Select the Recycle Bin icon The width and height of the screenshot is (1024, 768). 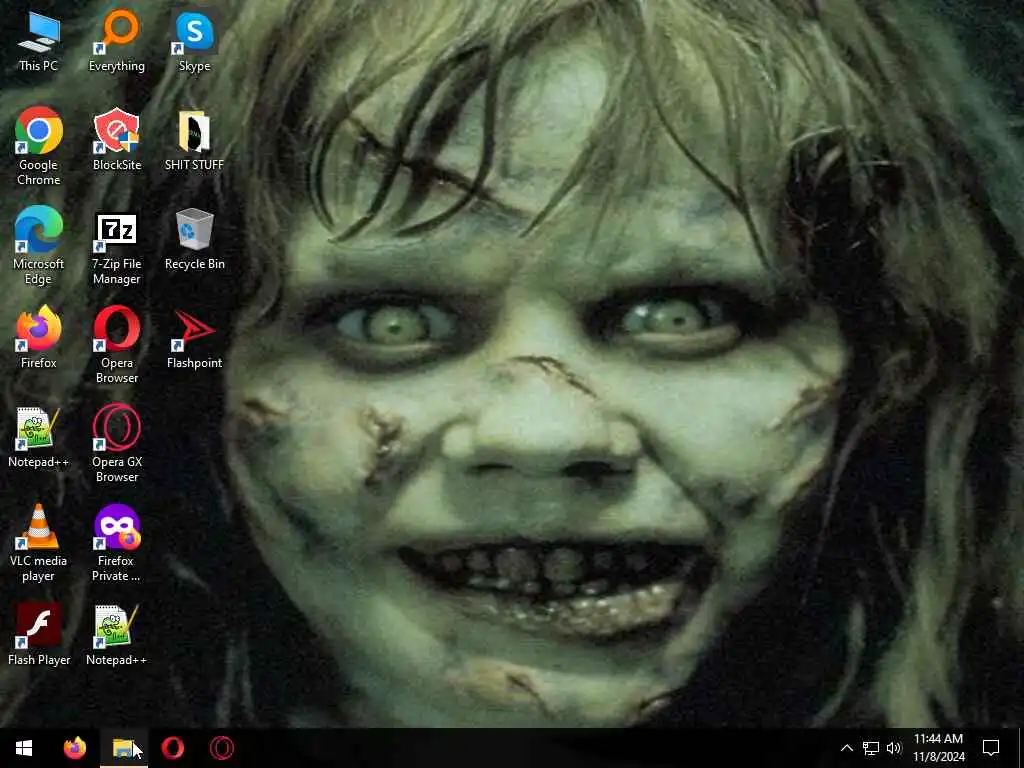[x=195, y=239]
